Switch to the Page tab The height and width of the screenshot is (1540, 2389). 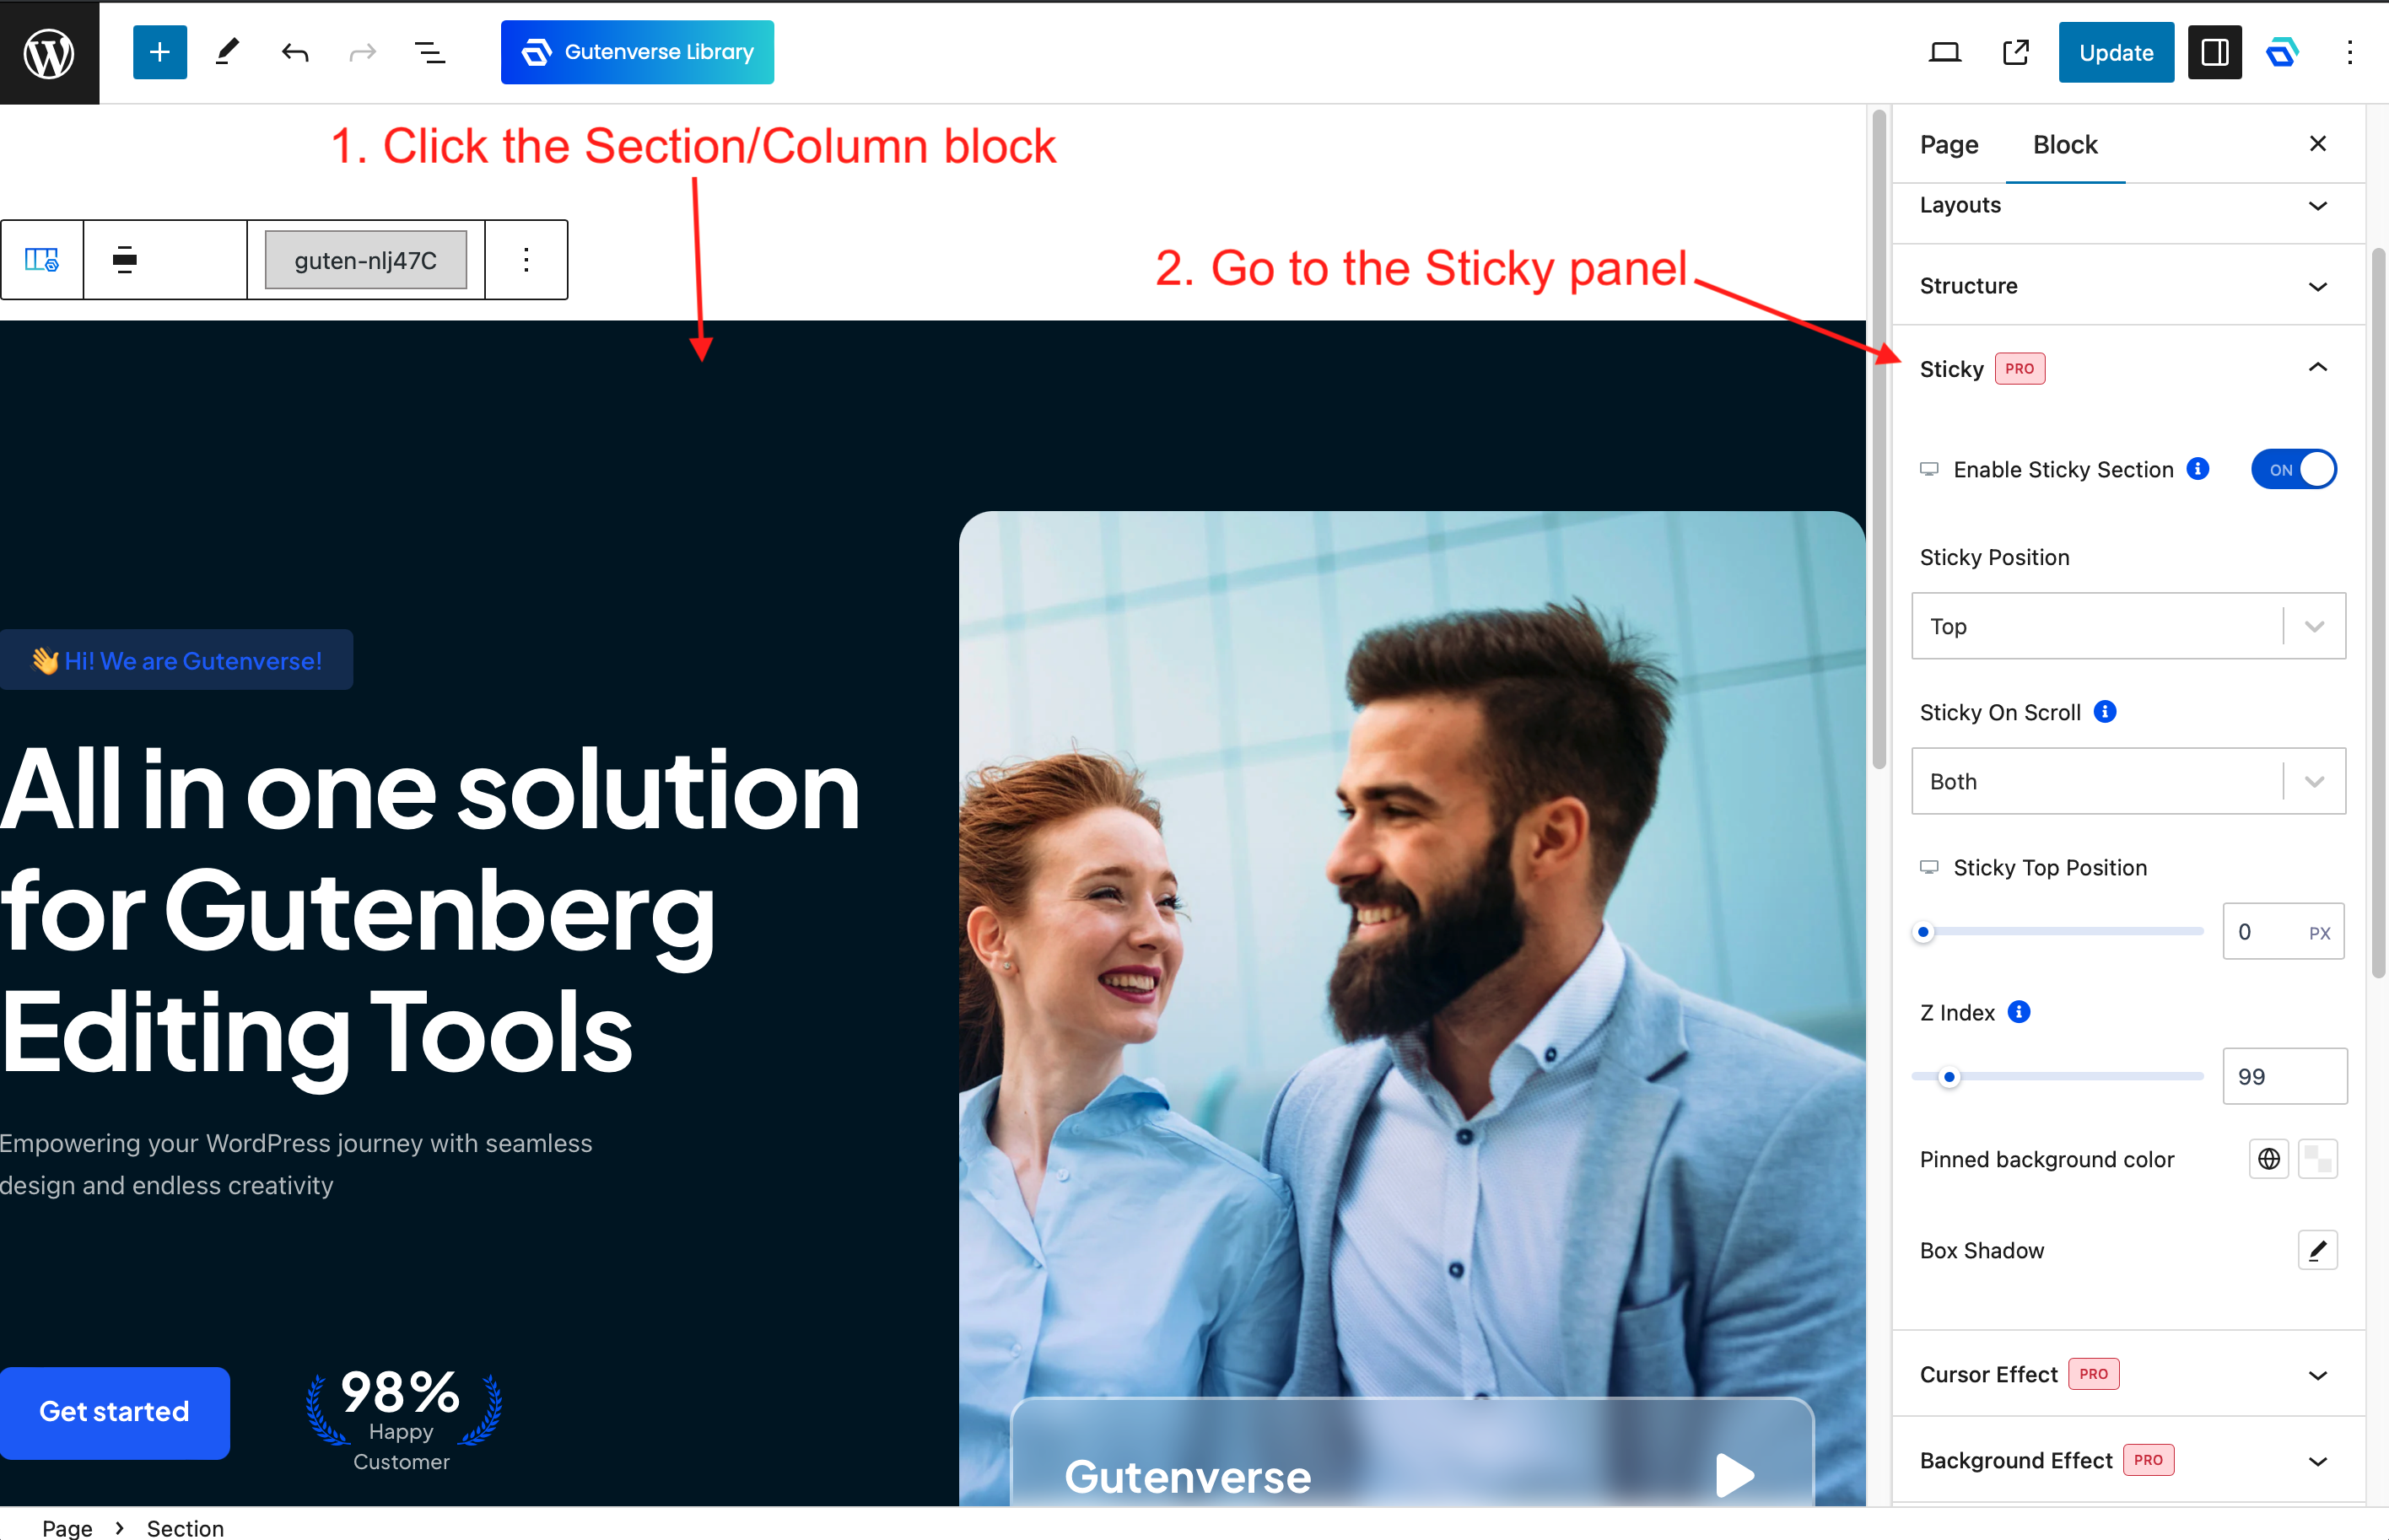point(1949,144)
